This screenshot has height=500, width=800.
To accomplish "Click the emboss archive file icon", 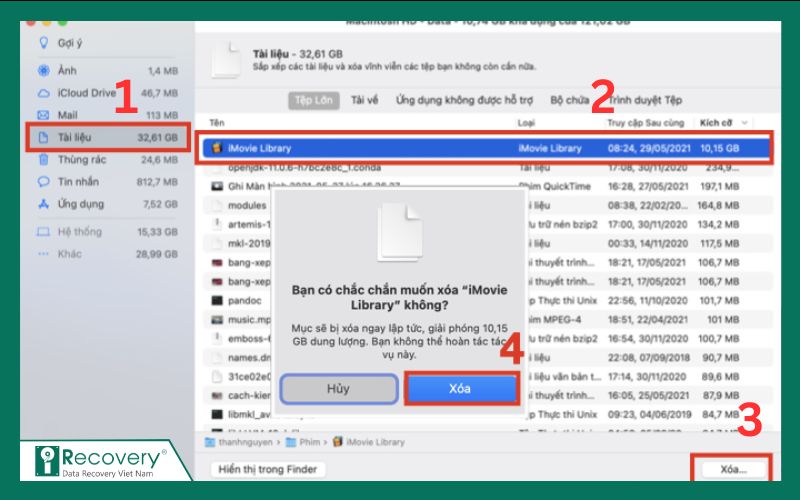I will (x=217, y=338).
